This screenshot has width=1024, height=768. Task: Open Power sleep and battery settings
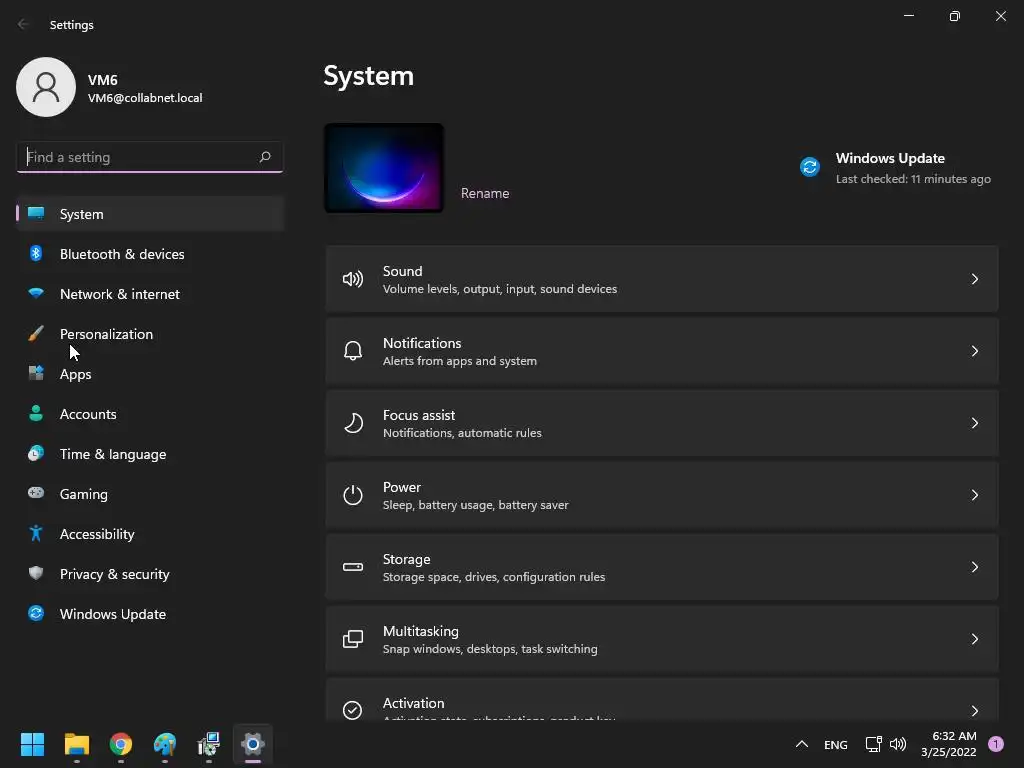662,495
